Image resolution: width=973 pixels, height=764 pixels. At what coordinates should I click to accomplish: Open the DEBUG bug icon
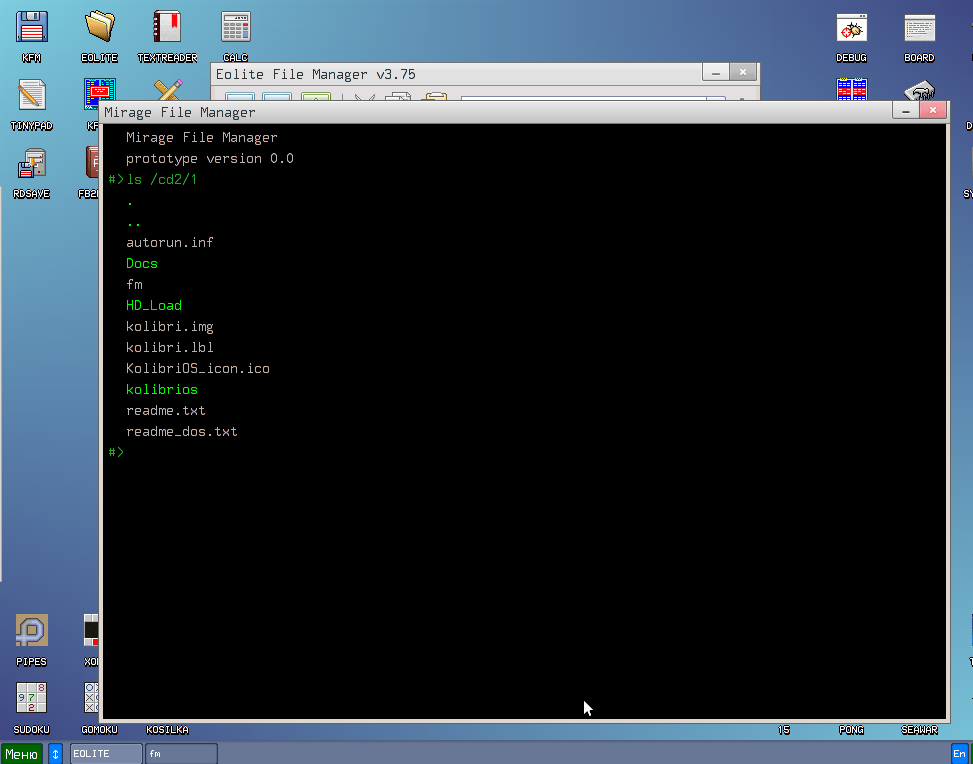click(x=851, y=28)
